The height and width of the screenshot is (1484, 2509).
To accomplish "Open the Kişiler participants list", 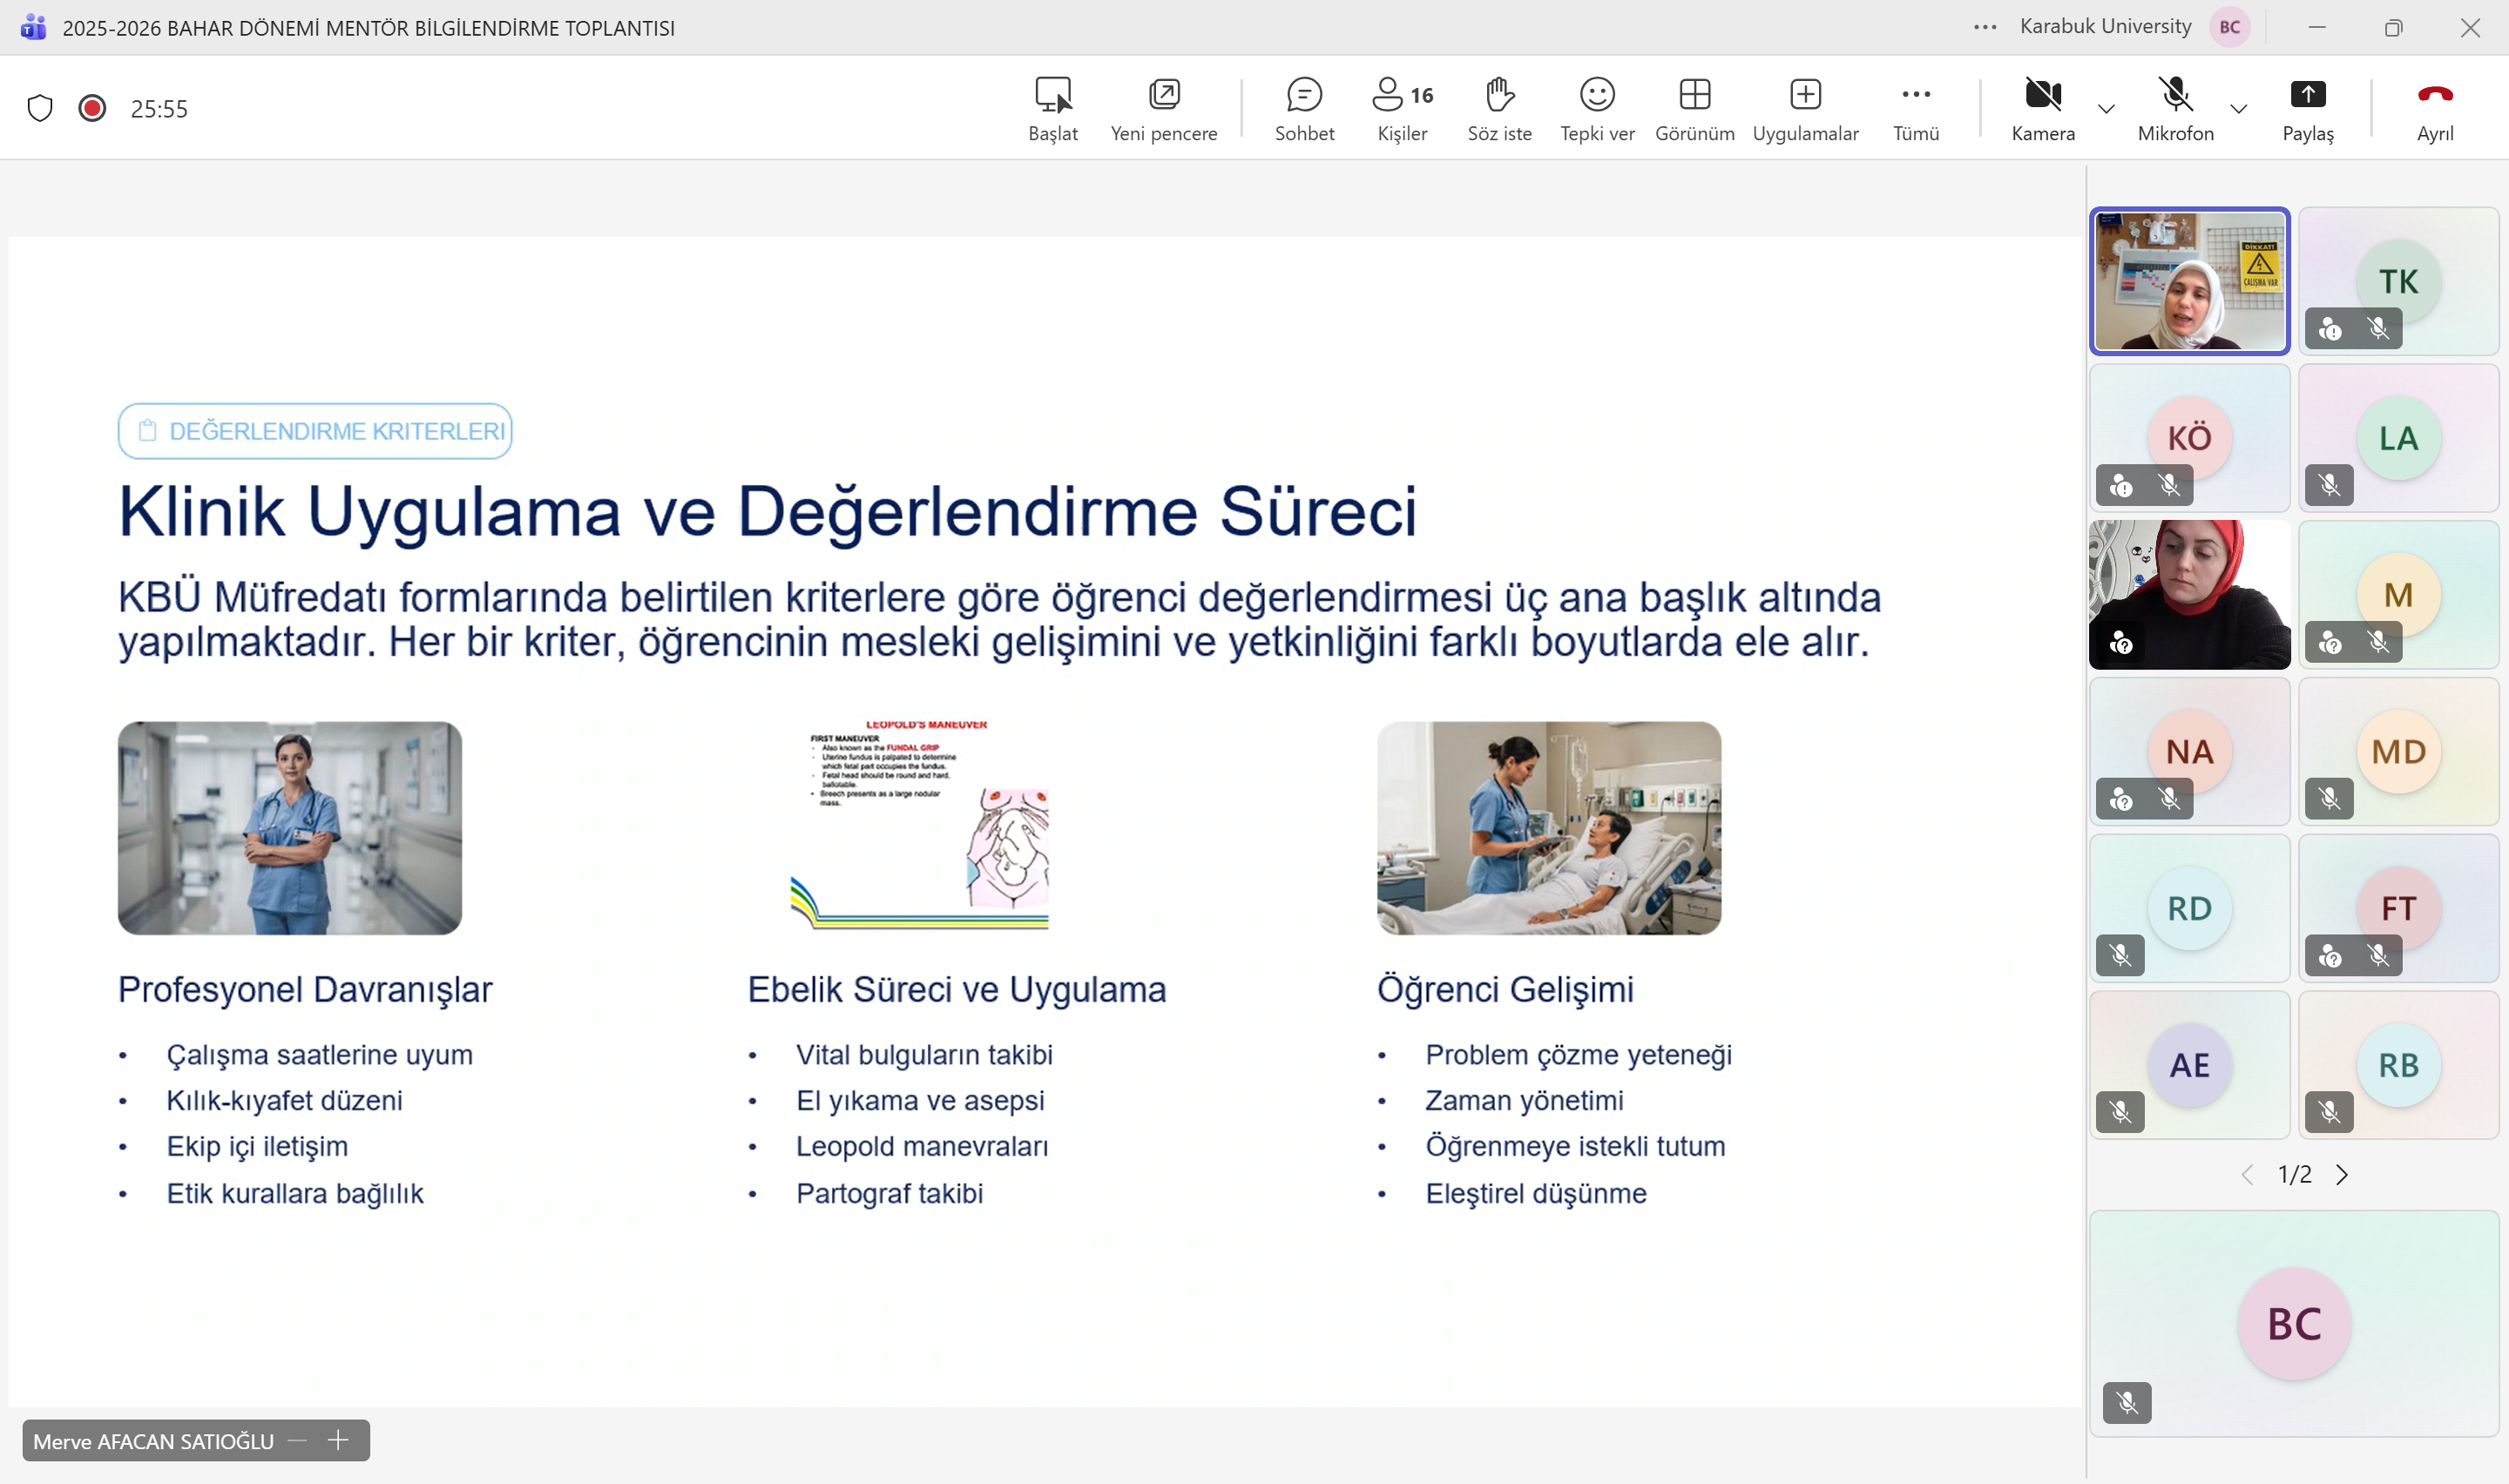I will 1402,108.
